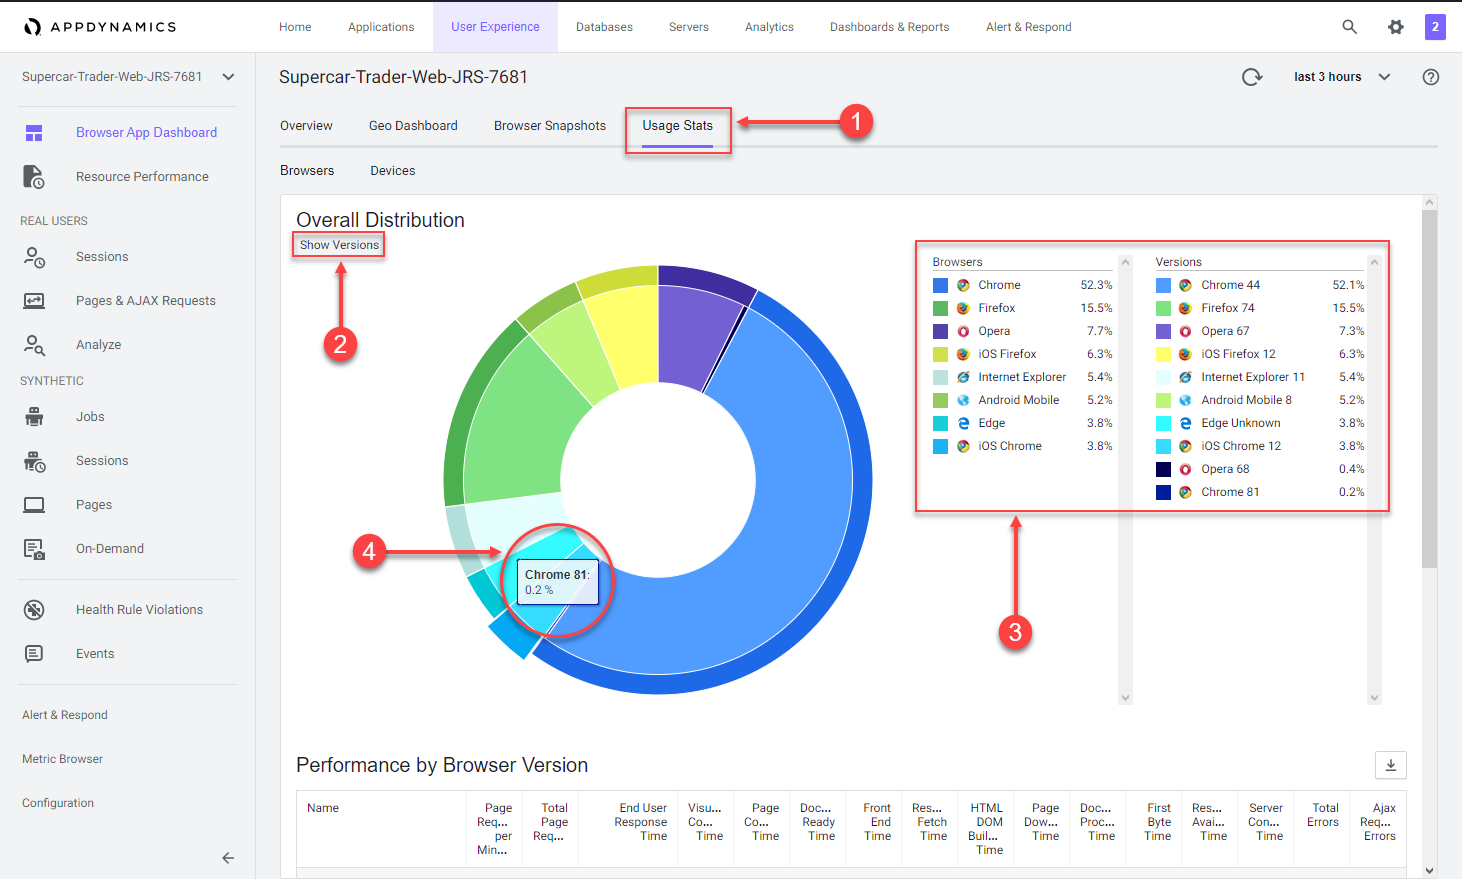Click the Chrome icon in the Browsers legend
Screen dimensions: 1462x879
[963, 285]
